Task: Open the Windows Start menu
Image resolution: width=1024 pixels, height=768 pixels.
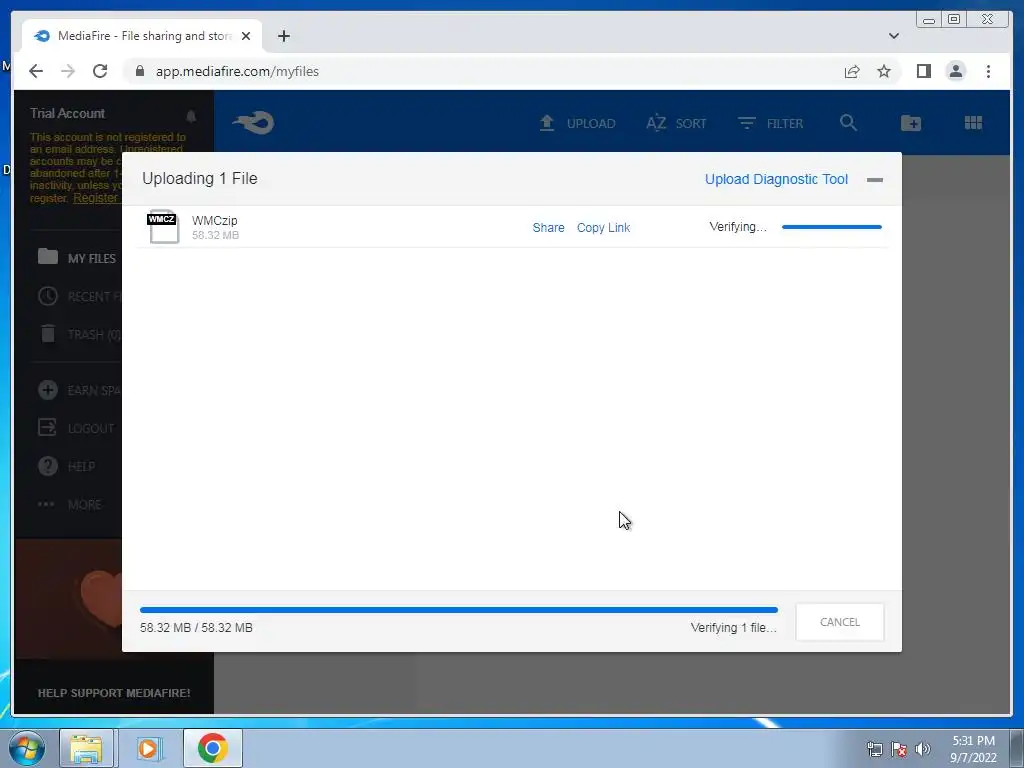Action: click(x=26, y=748)
